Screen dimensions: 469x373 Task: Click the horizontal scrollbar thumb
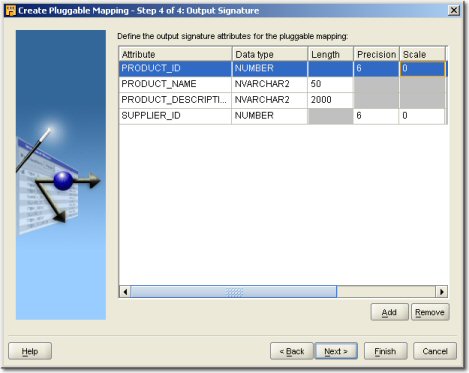pyautogui.click(x=234, y=292)
